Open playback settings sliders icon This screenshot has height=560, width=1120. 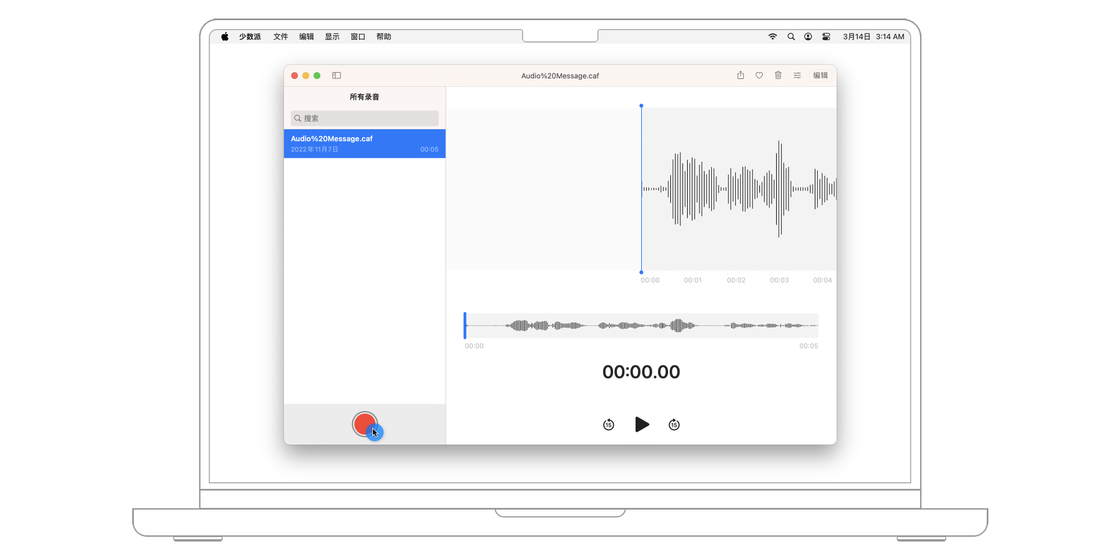(797, 76)
